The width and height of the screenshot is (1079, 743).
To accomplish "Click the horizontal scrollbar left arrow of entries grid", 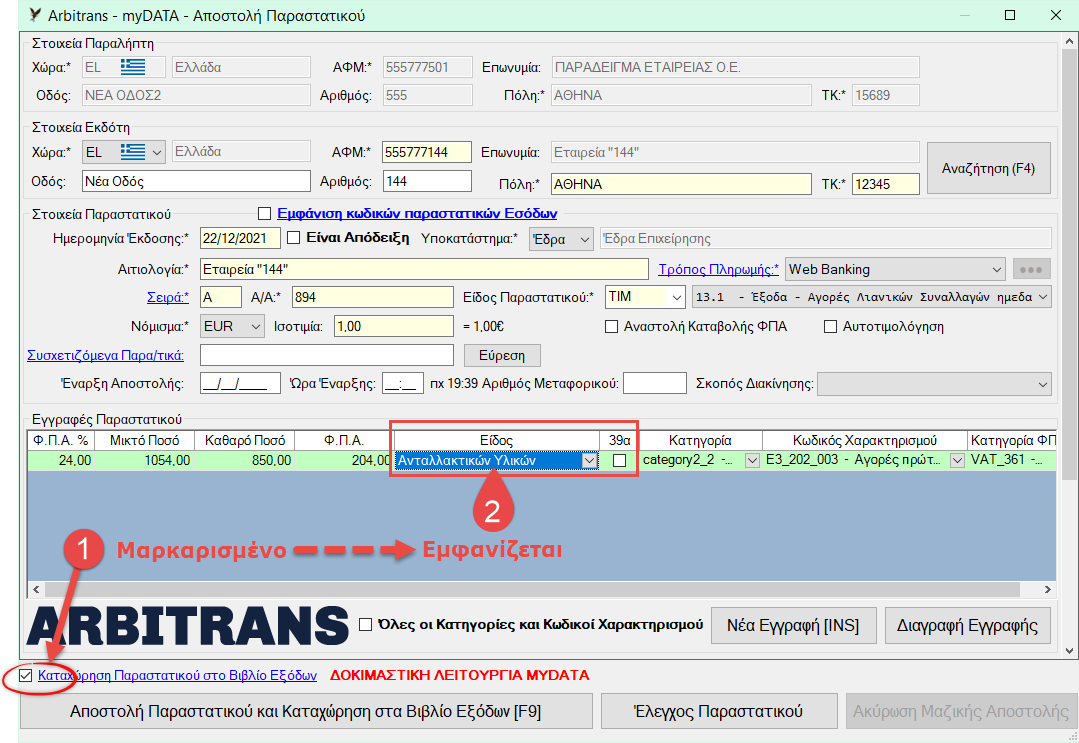I will click(36, 590).
